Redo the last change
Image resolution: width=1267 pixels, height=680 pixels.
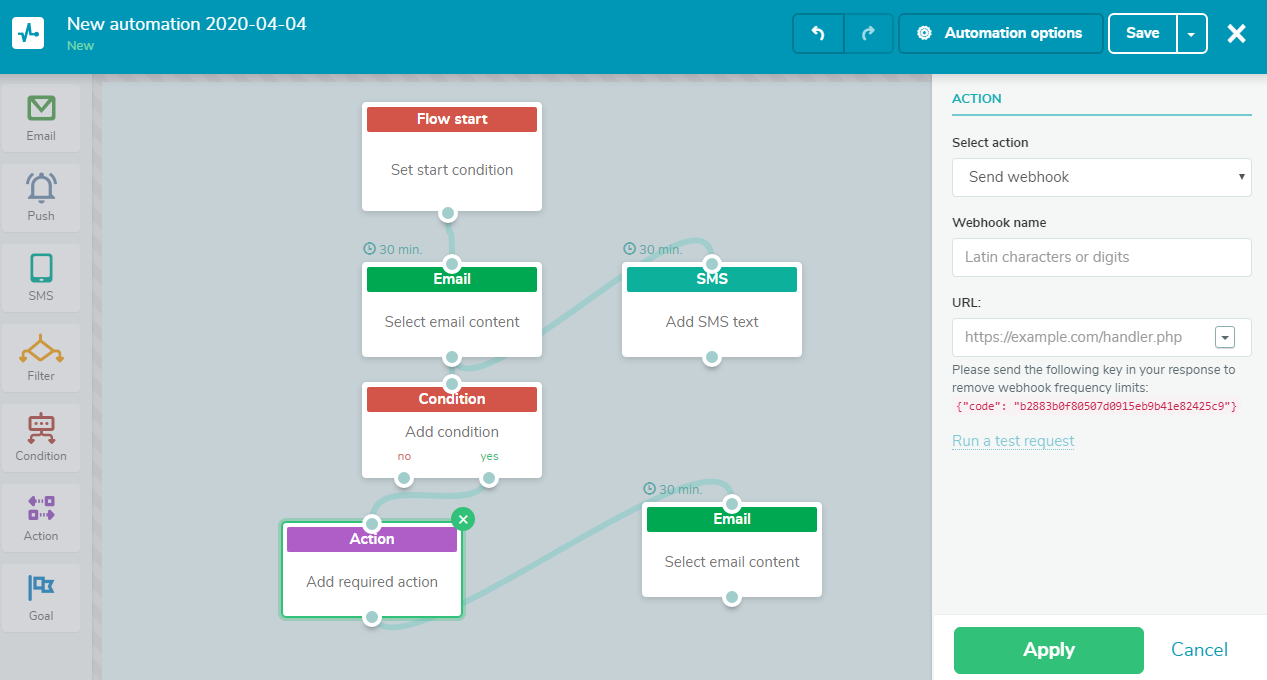868,33
